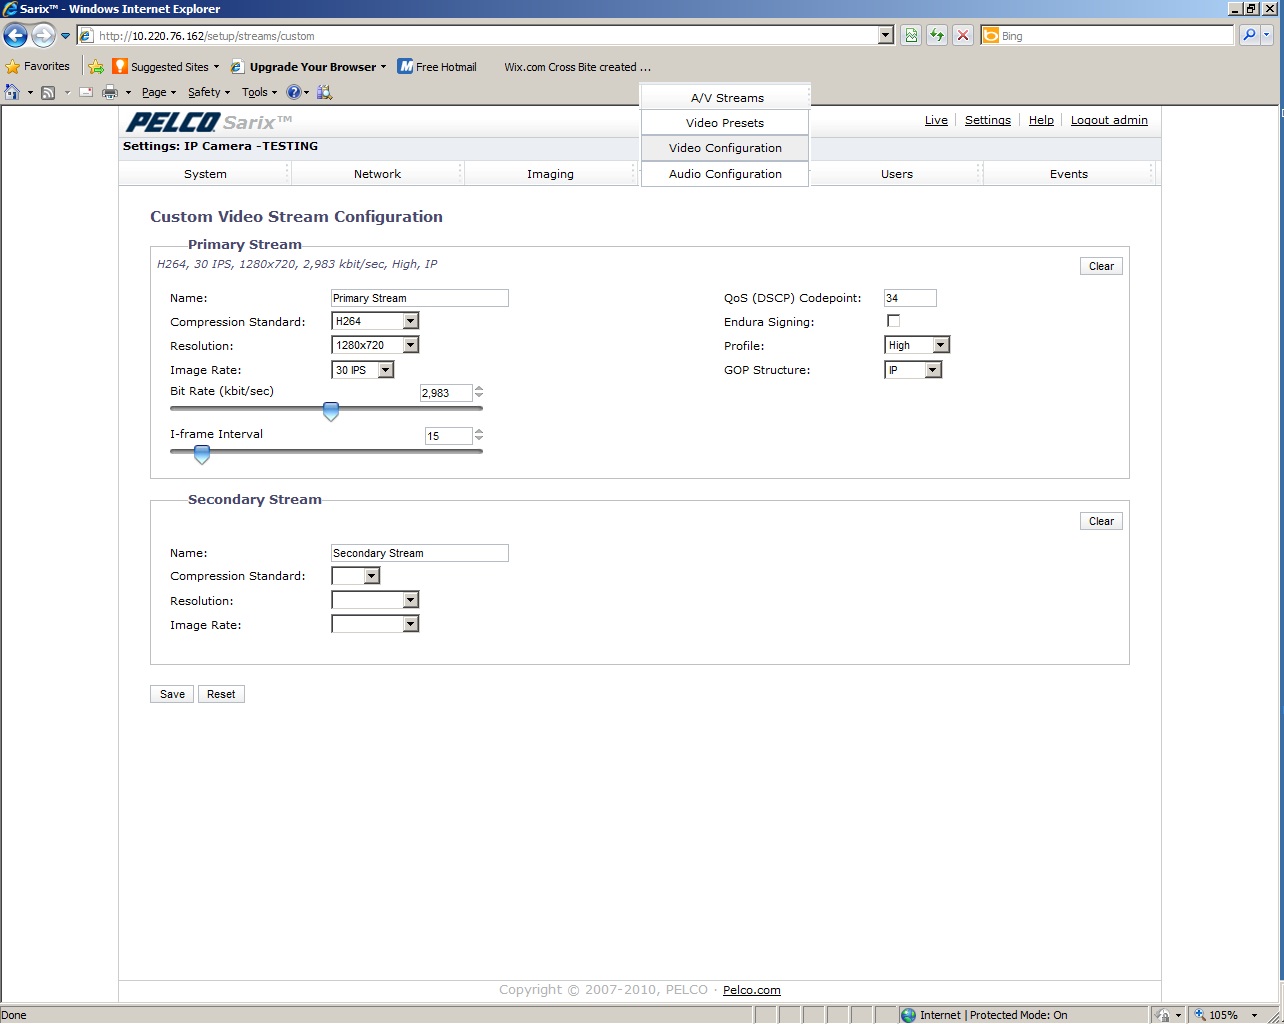The height and width of the screenshot is (1024, 1284).
Task: Open the Primary Stream Resolution dropdown
Action: pos(410,345)
